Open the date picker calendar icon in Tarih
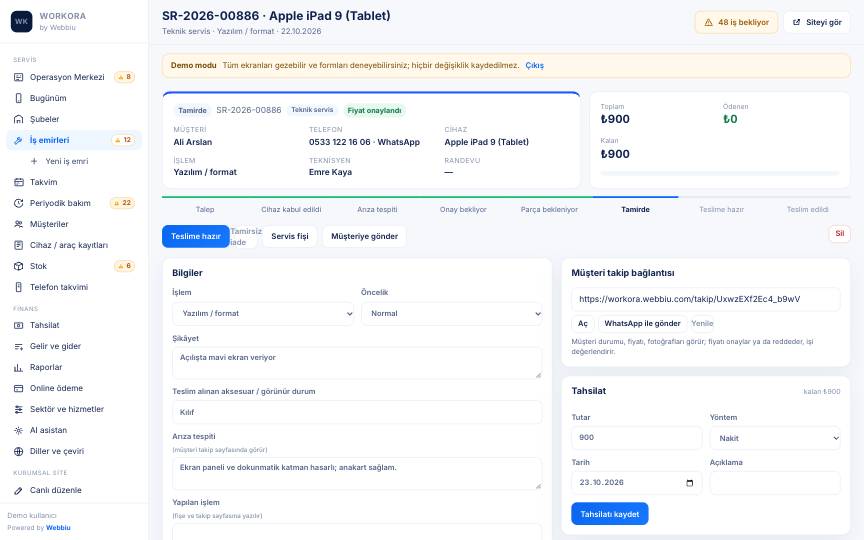The width and height of the screenshot is (864, 540). (x=689, y=483)
